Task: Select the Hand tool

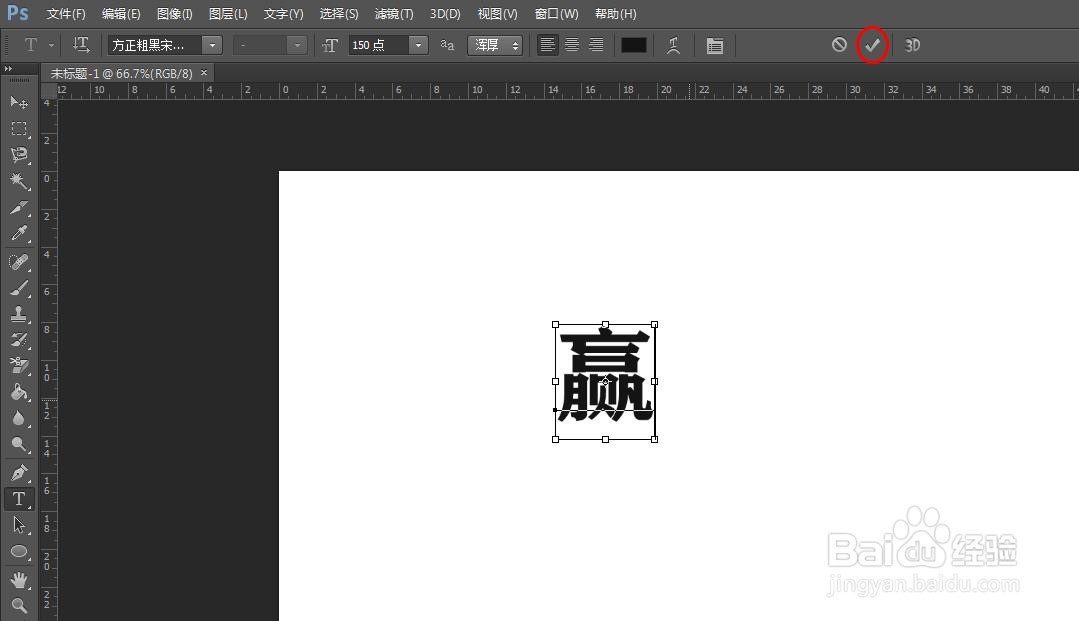Action: point(19,580)
